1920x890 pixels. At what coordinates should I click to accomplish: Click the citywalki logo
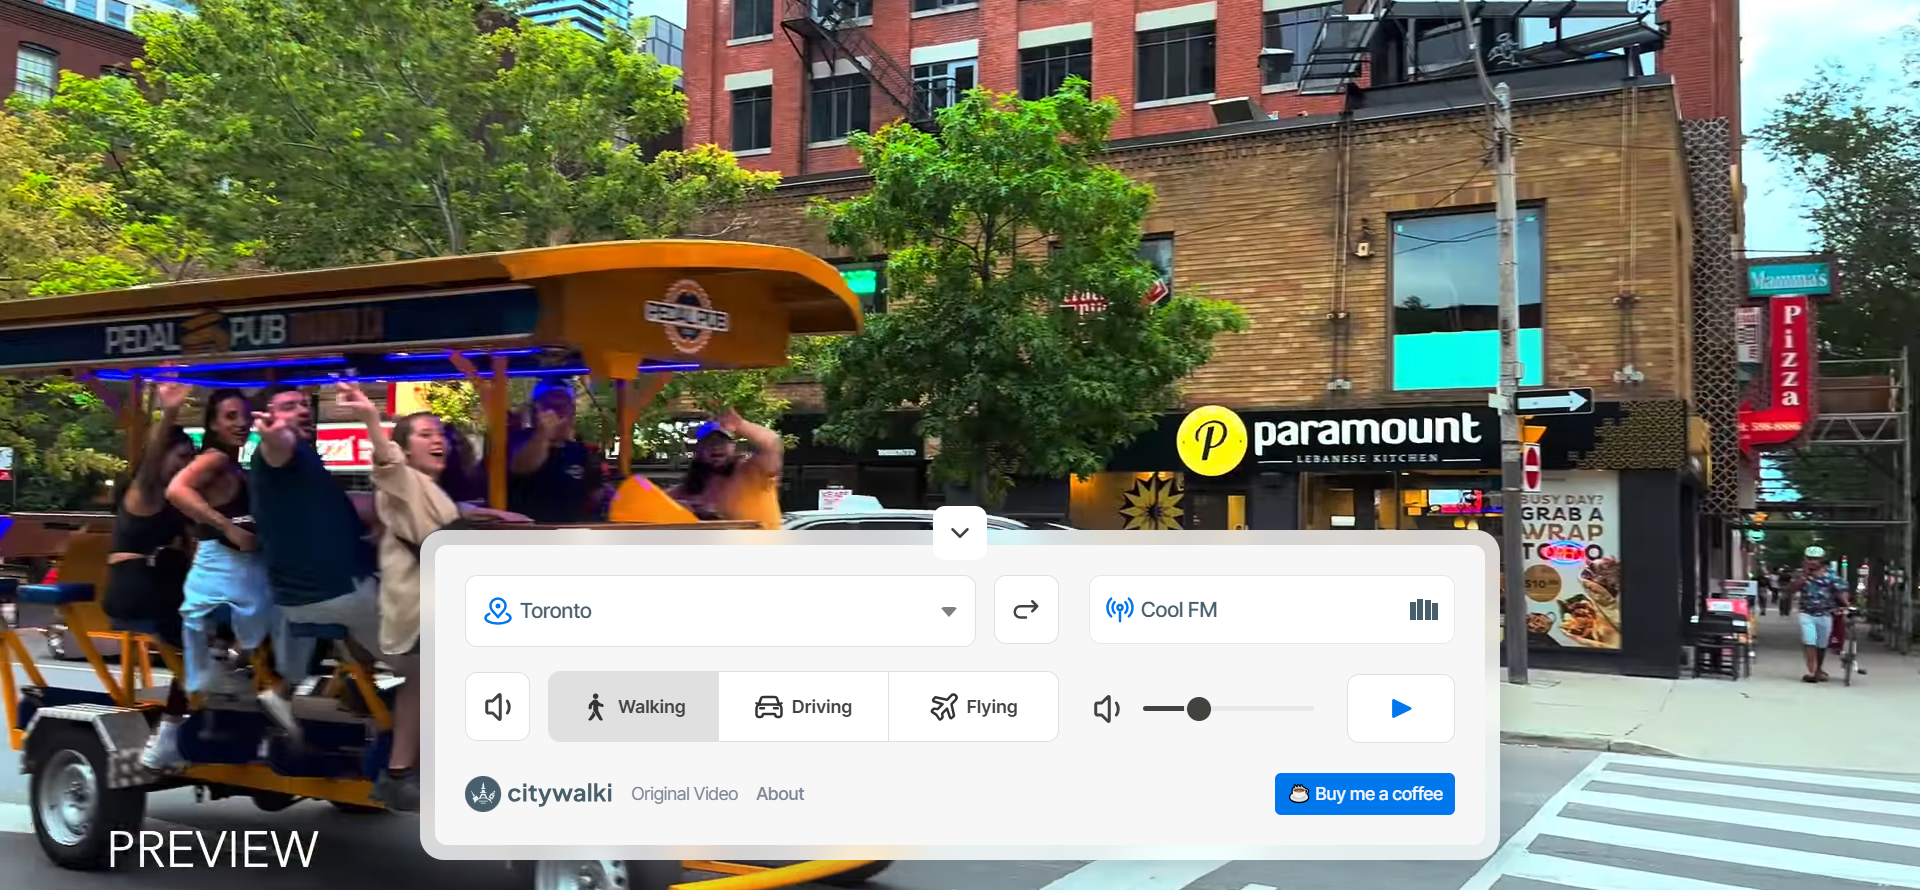[483, 794]
